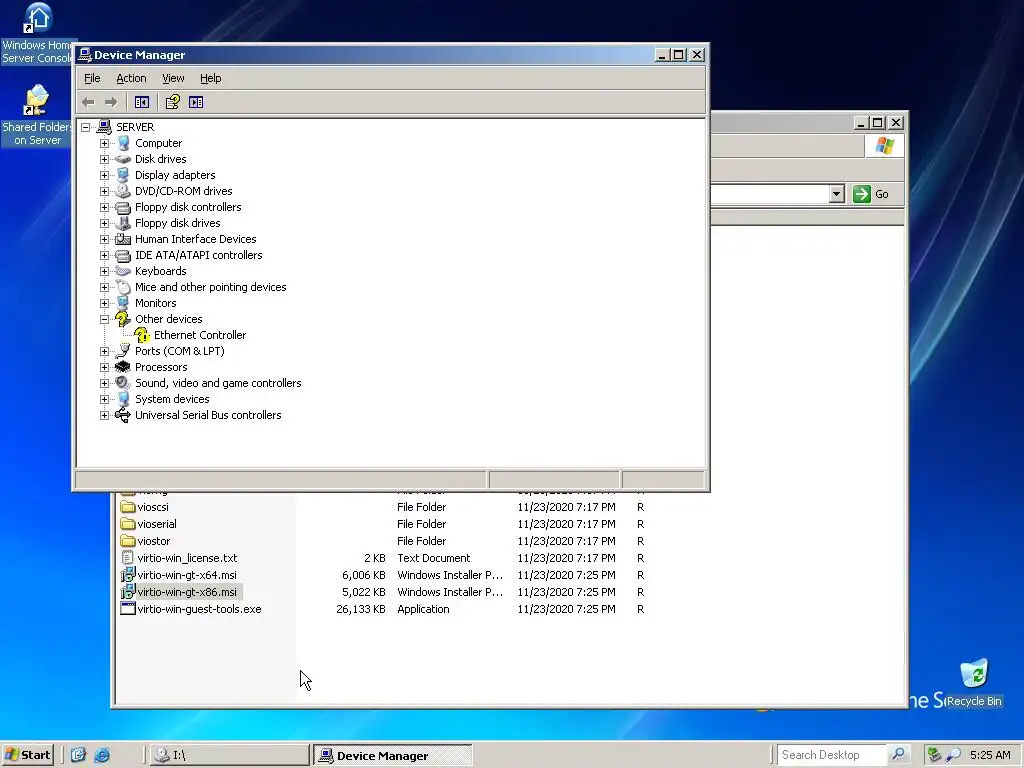Select the IDE ATA/ATAPI controllers icon
This screenshot has height=768, width=1024.
[123, 255]
